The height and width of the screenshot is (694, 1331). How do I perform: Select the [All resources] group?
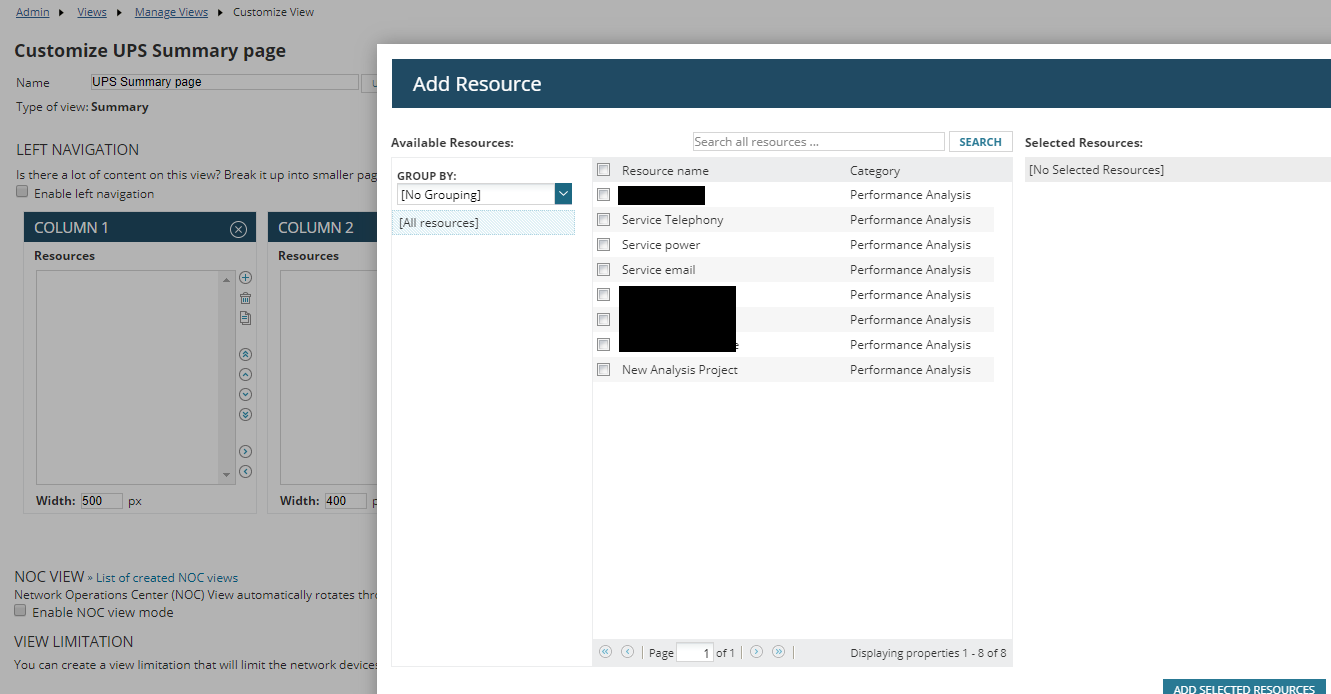click(x=483, y=223)
